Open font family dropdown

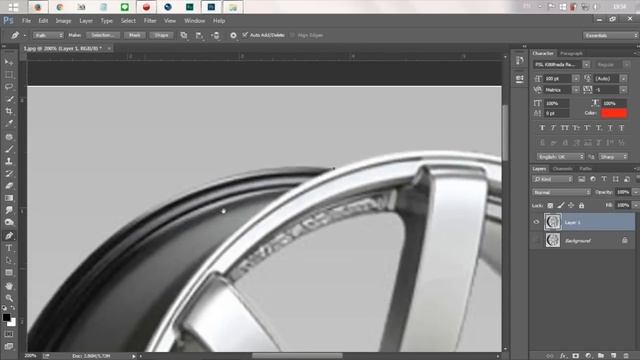pyautogui.click(x=586, y=64)
